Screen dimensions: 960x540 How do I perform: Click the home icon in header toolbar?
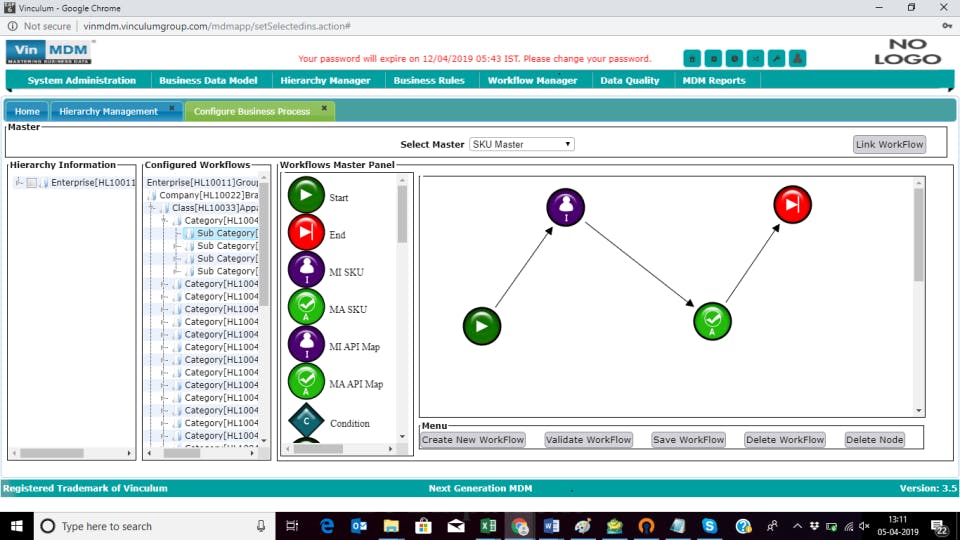coord(692,59)
